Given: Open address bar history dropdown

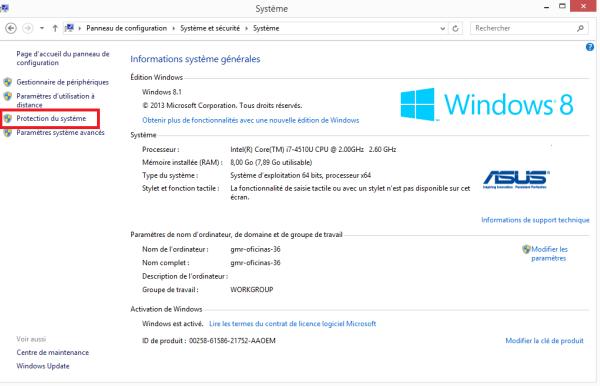Looking at the screenshot, I should pyautogui.click(x=442, y=28).
